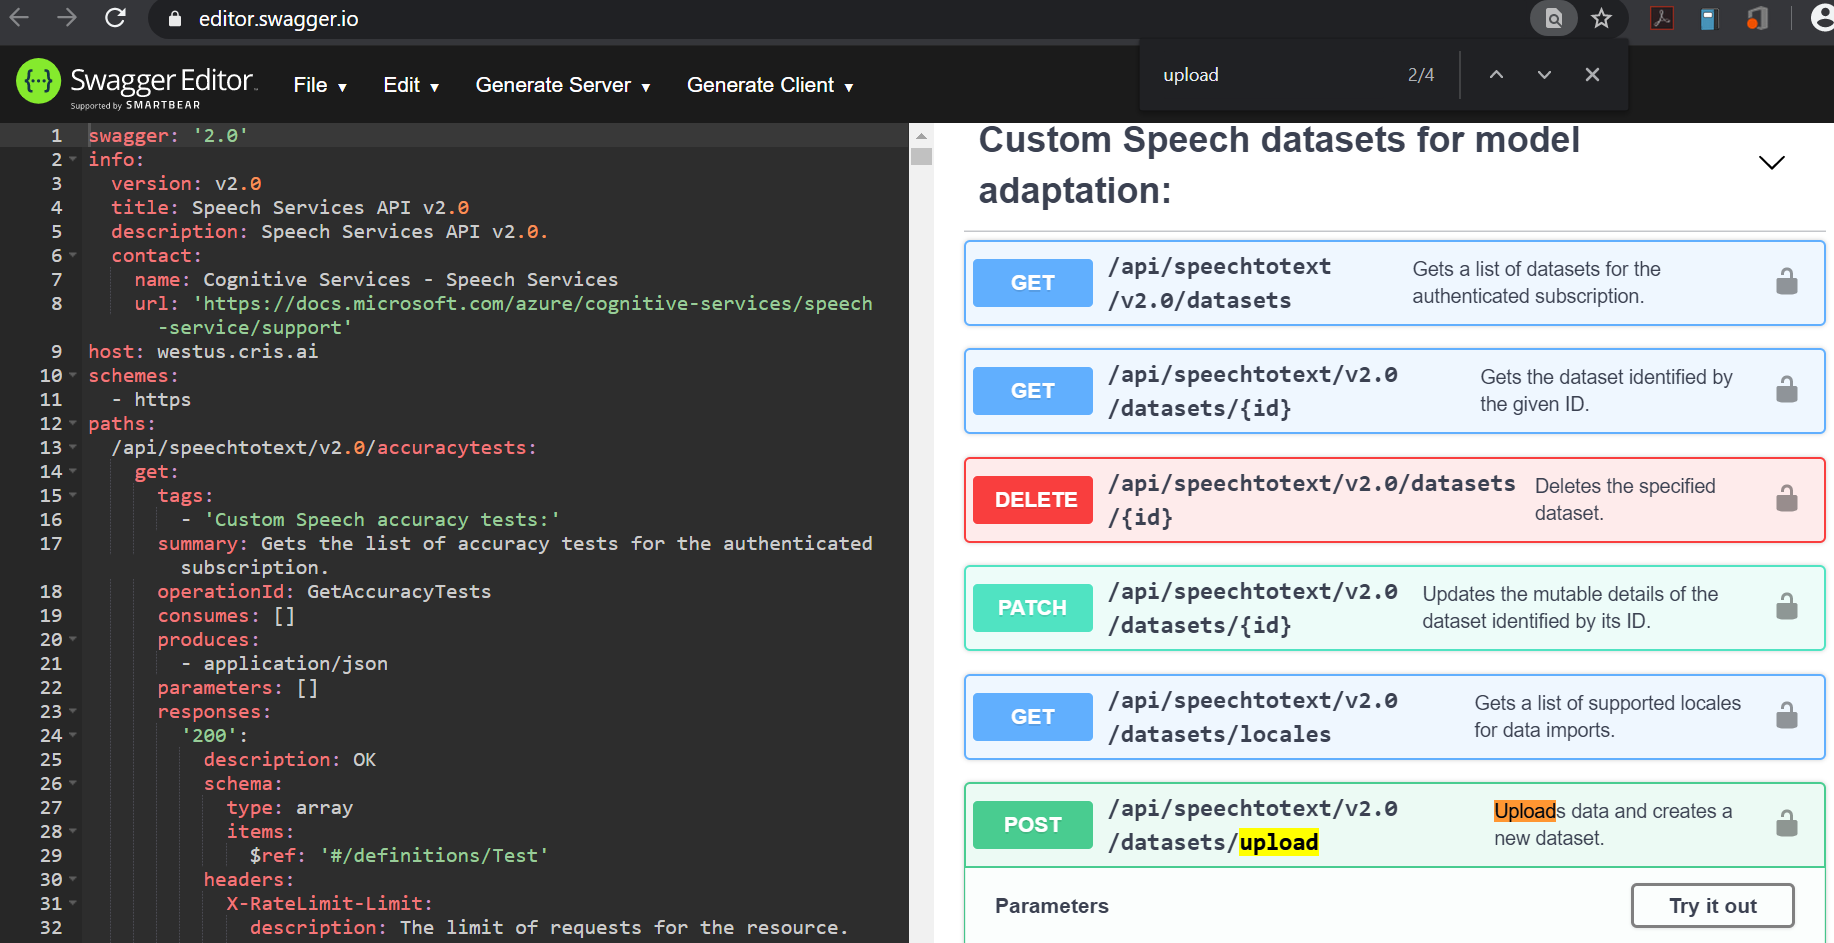Click the browser forward arrow
The height and width of the screenshot is (943, 1834).
[x=67, y=17]
